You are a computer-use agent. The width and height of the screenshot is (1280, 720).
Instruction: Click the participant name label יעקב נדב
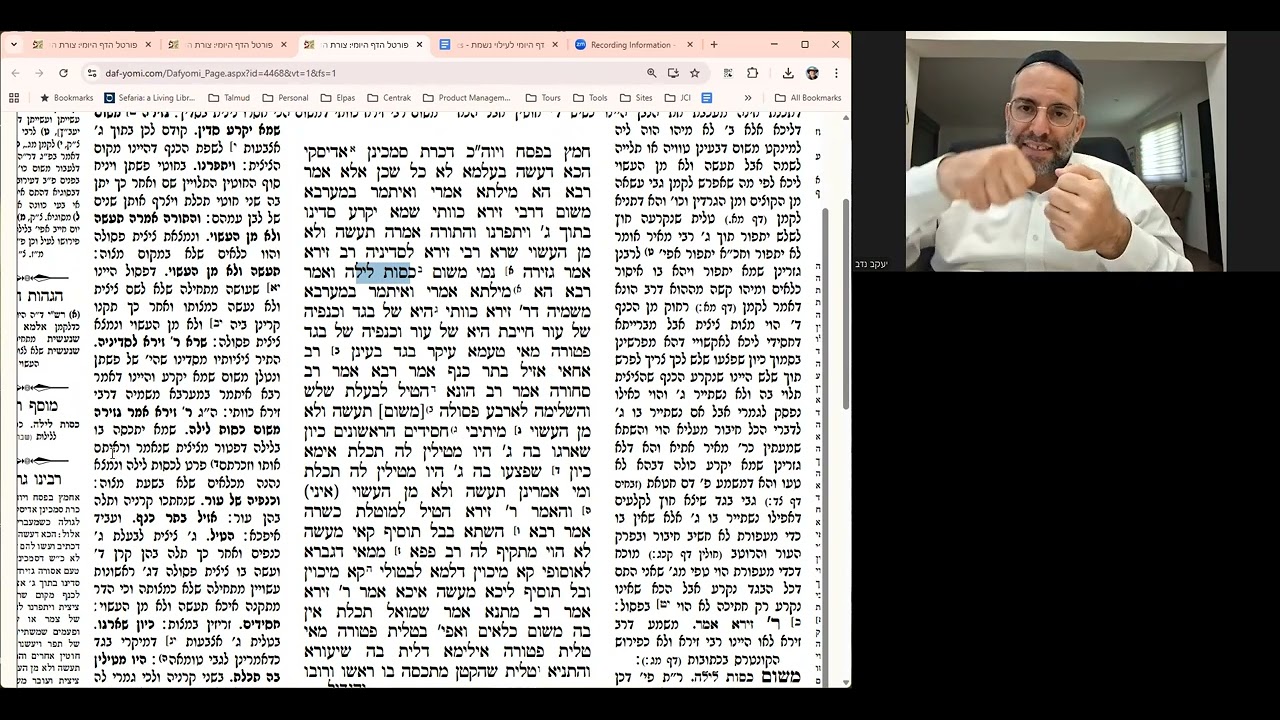point(869,264)
